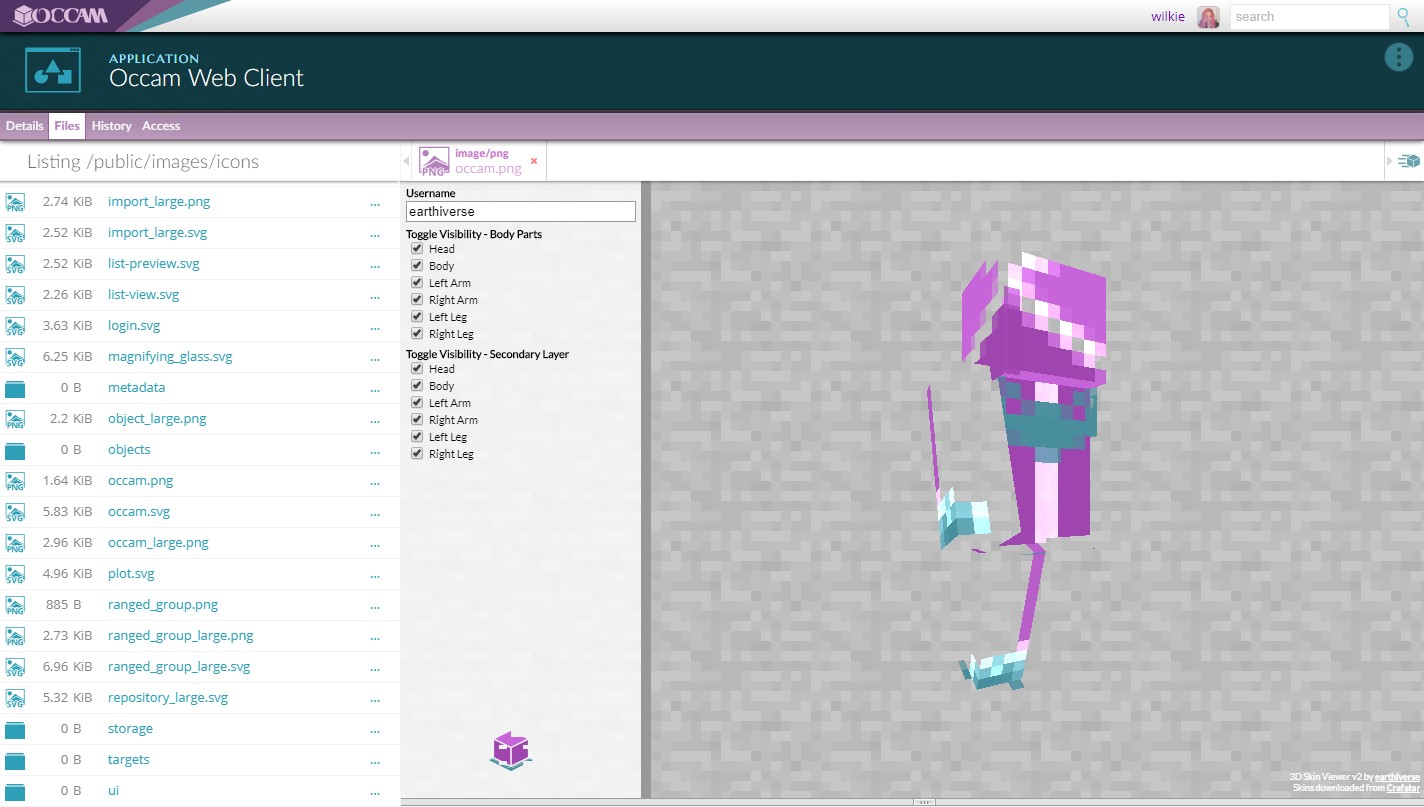Click the left arrow beside the file tabs
This screenshot has height=807, width=1424.
coord(406,161)
